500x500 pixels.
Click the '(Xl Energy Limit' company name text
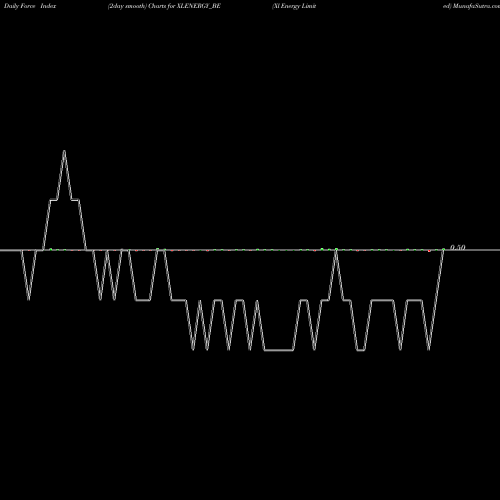tap(294, 6)
